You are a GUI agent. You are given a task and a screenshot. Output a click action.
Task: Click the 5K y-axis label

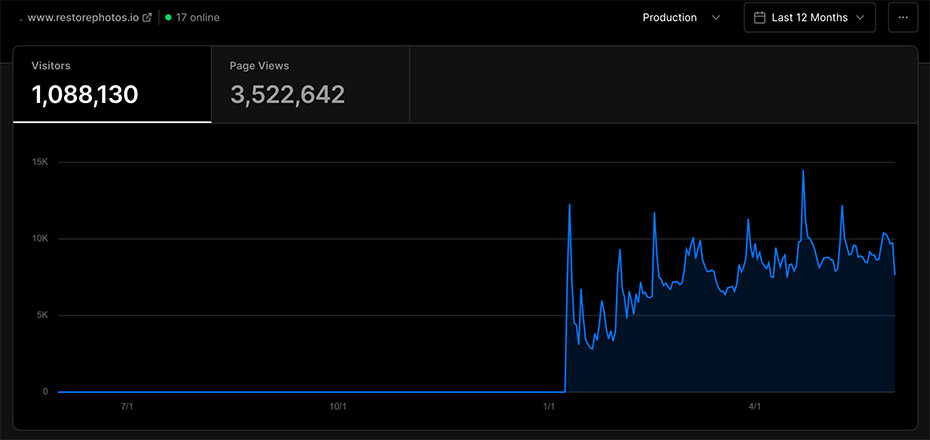[42, 315]
